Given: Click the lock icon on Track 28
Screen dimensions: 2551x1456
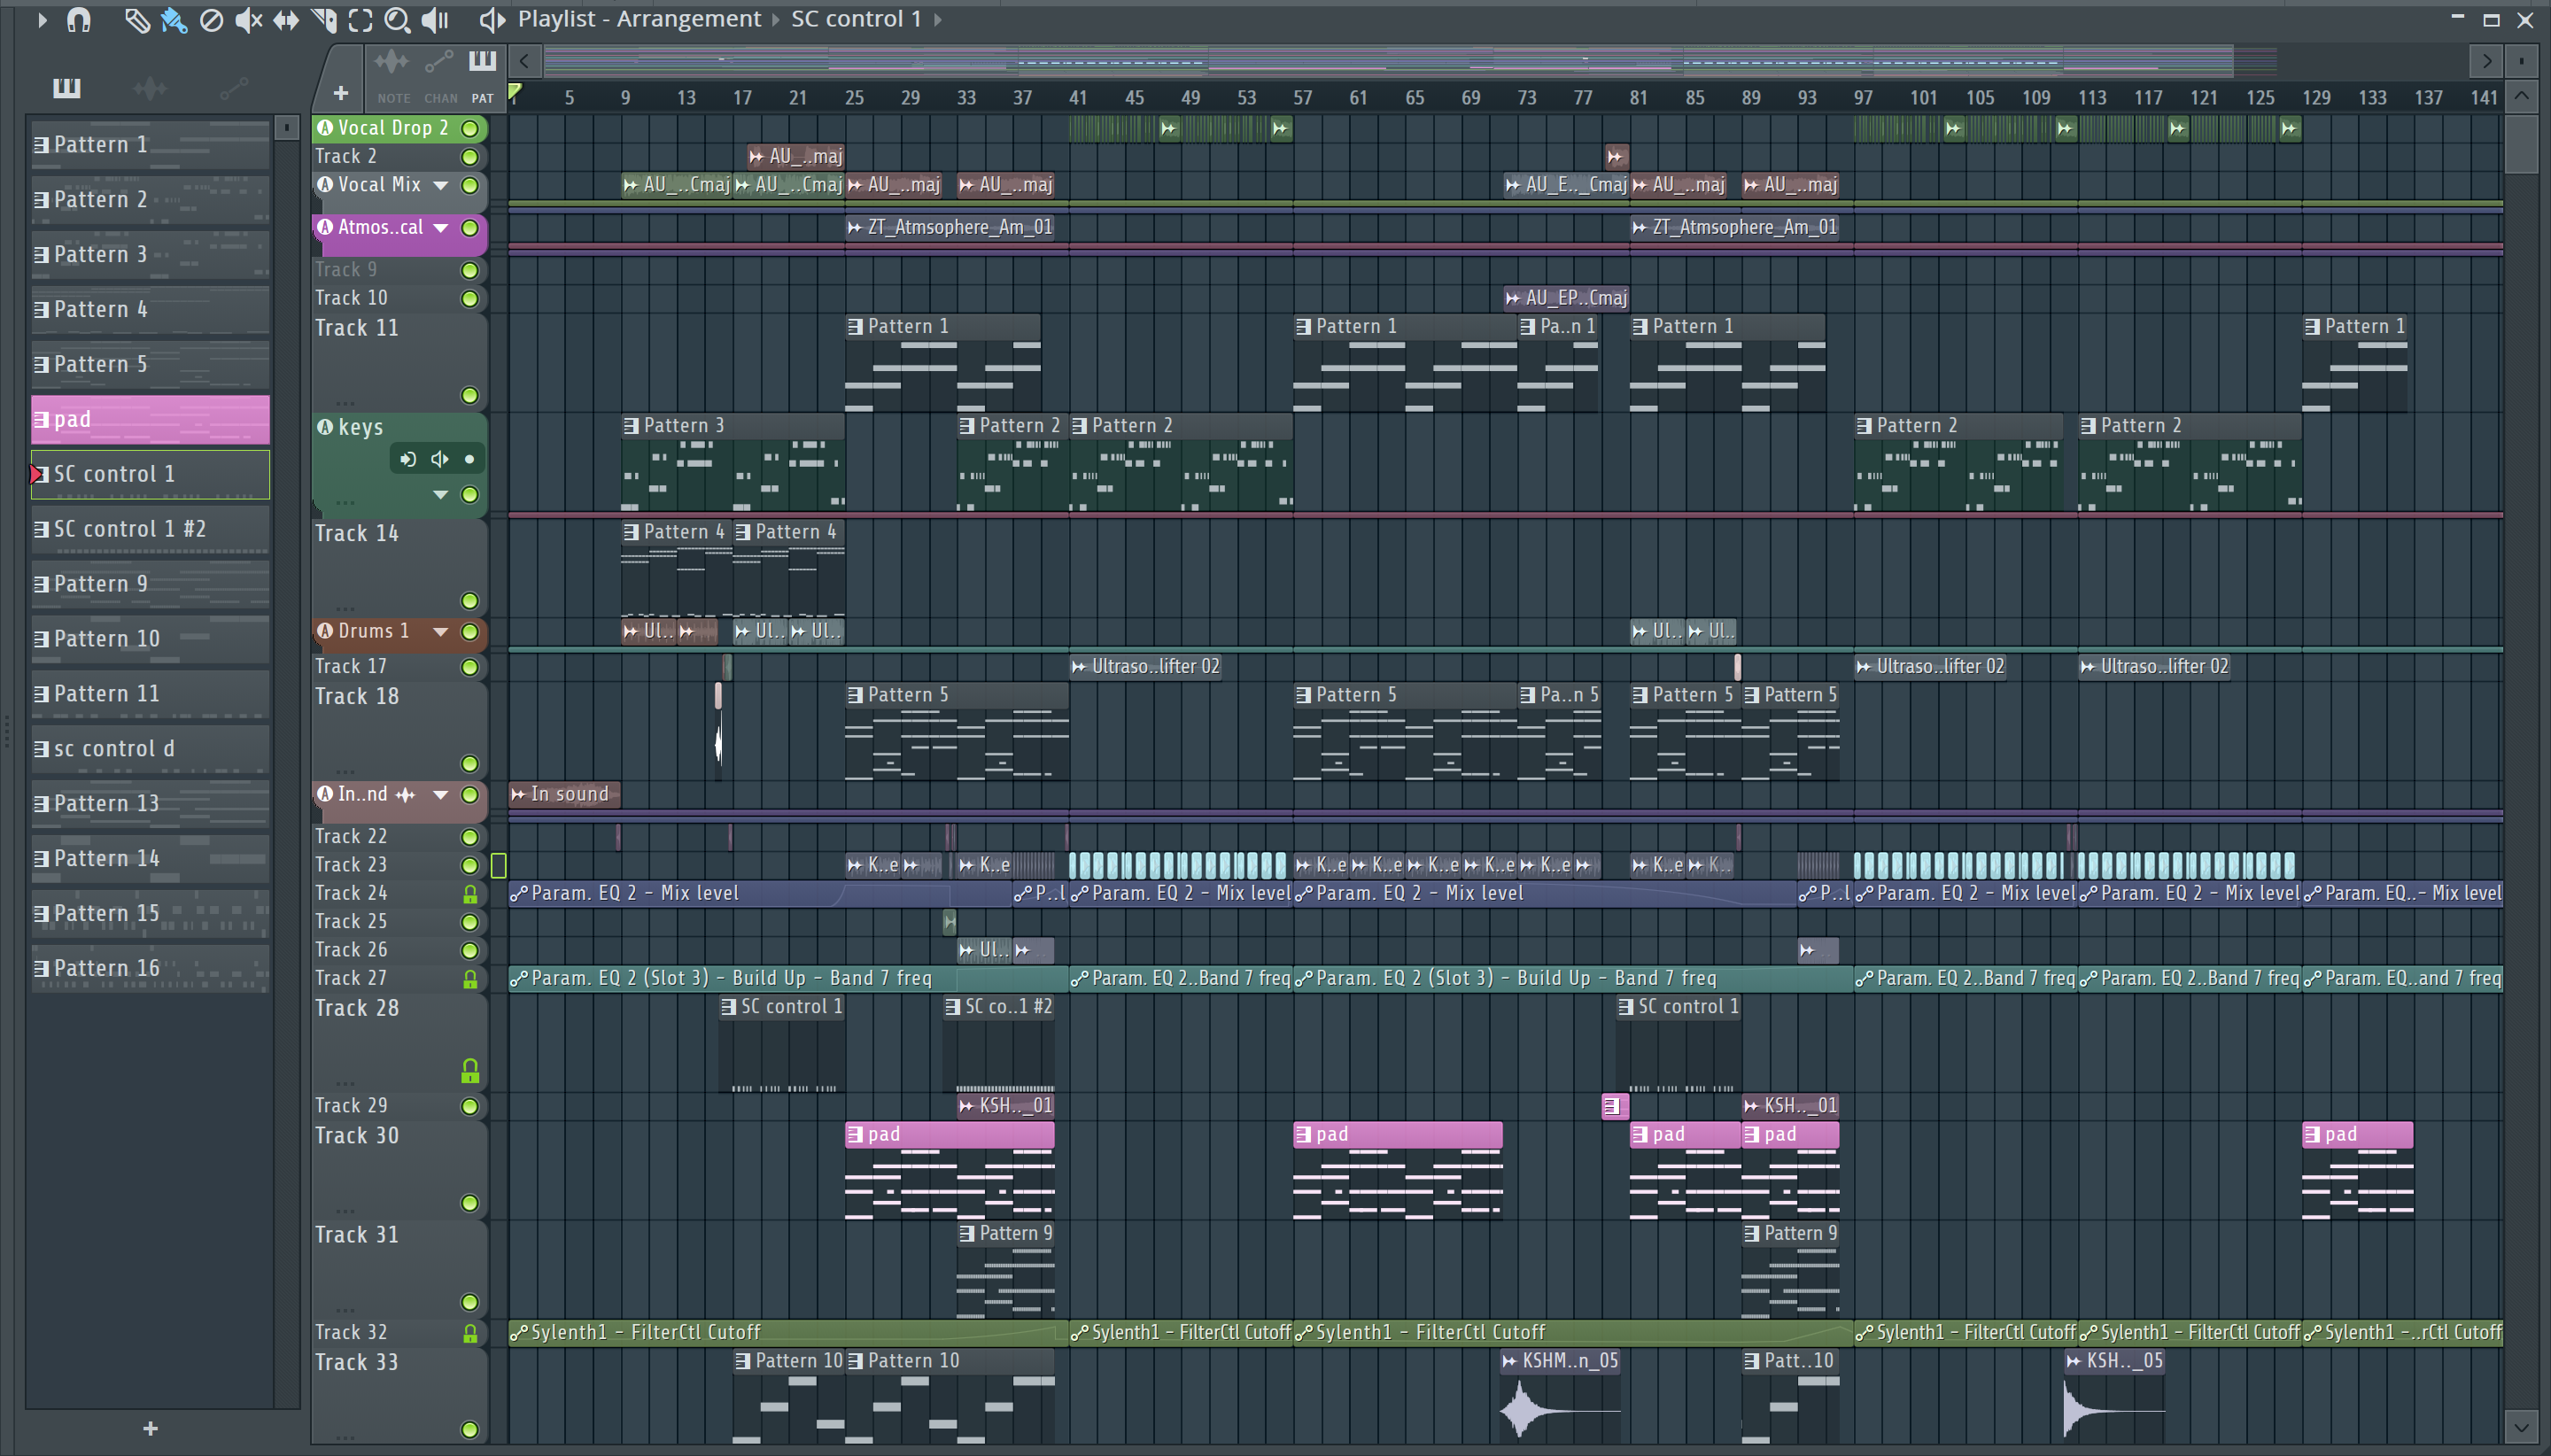Looking at the screenshot, I should pyautogui.click(x=470, y=1071).
